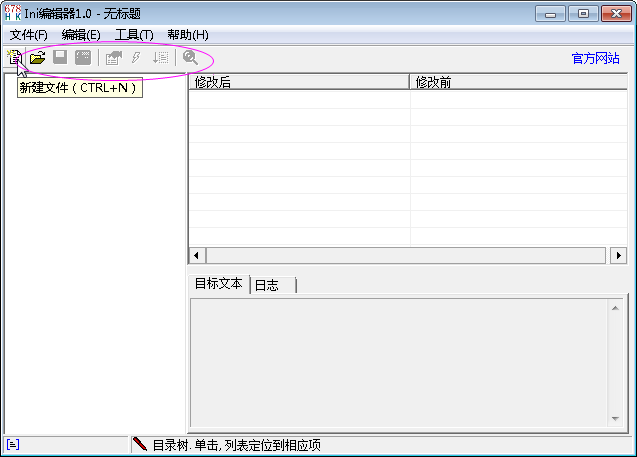Open the 工具(T) menu
Image resolution: width=637 pixels, height=457 pixels.
point(134,34)
